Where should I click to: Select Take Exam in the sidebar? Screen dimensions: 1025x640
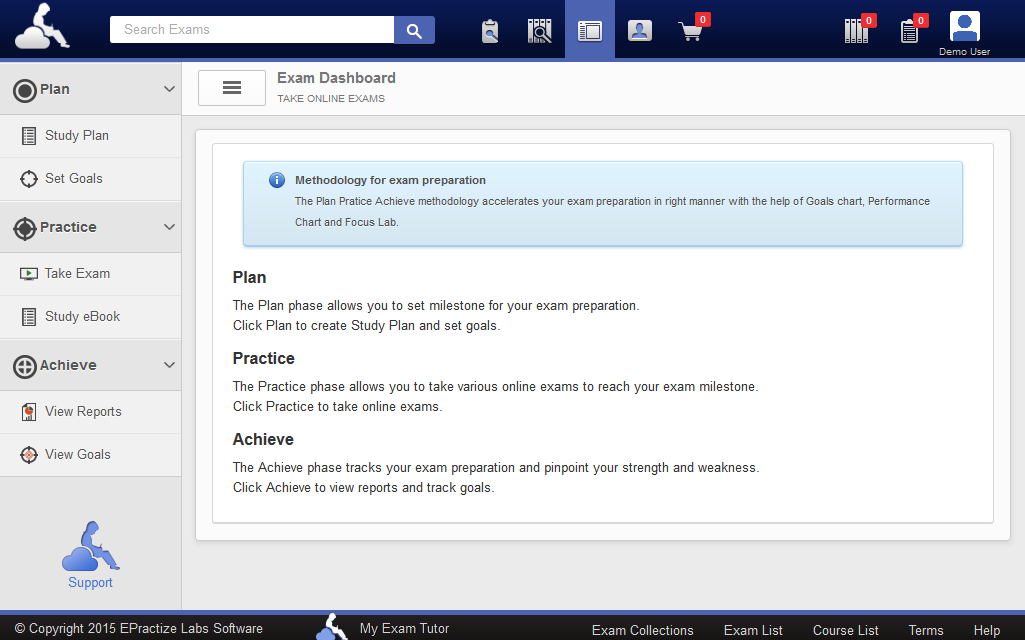[x=77, y=274]
